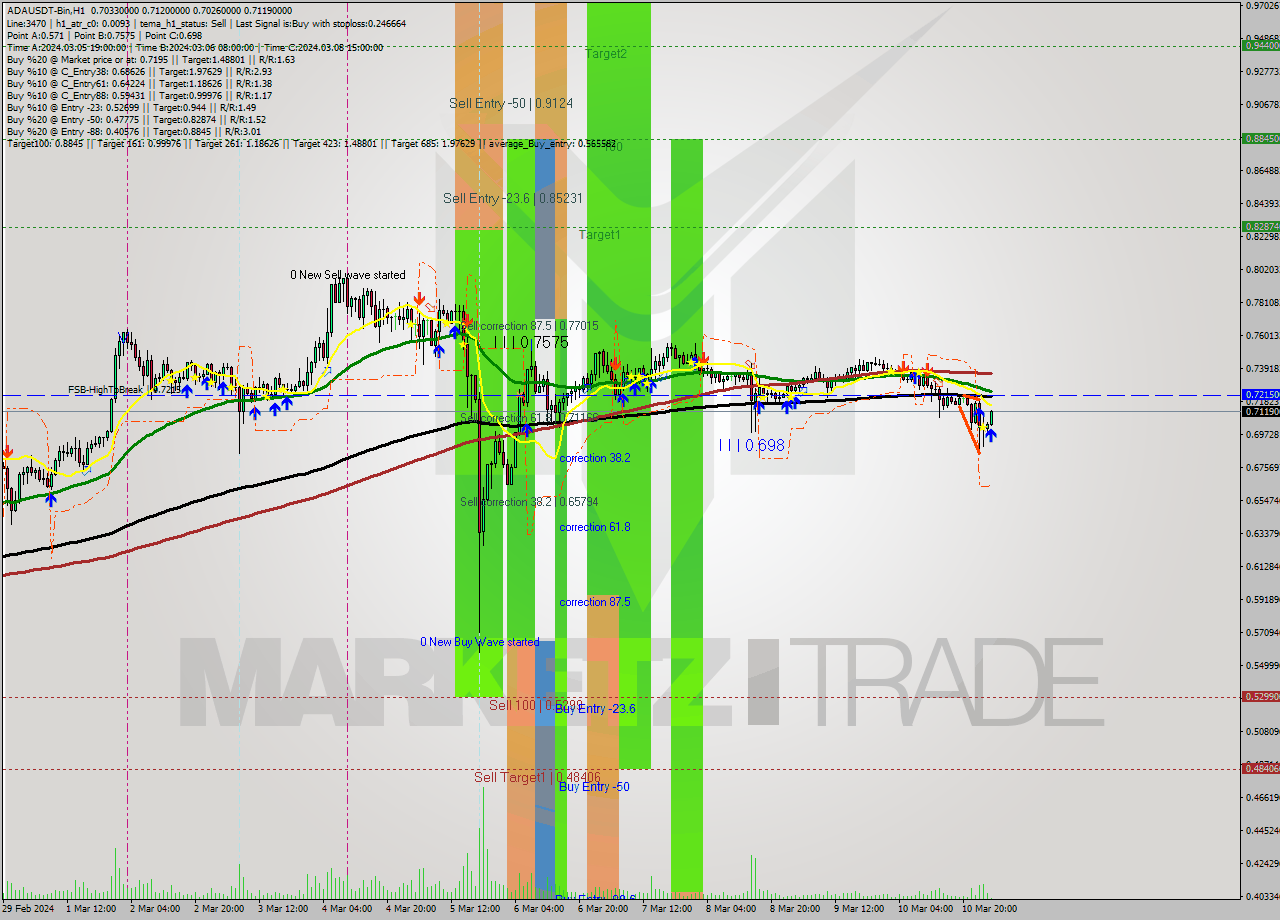This screenshot has width=1280, height=920.
Task: Click the 'Sell Entry -50 | 0.9124' label
Action: (x=511, y=103)
